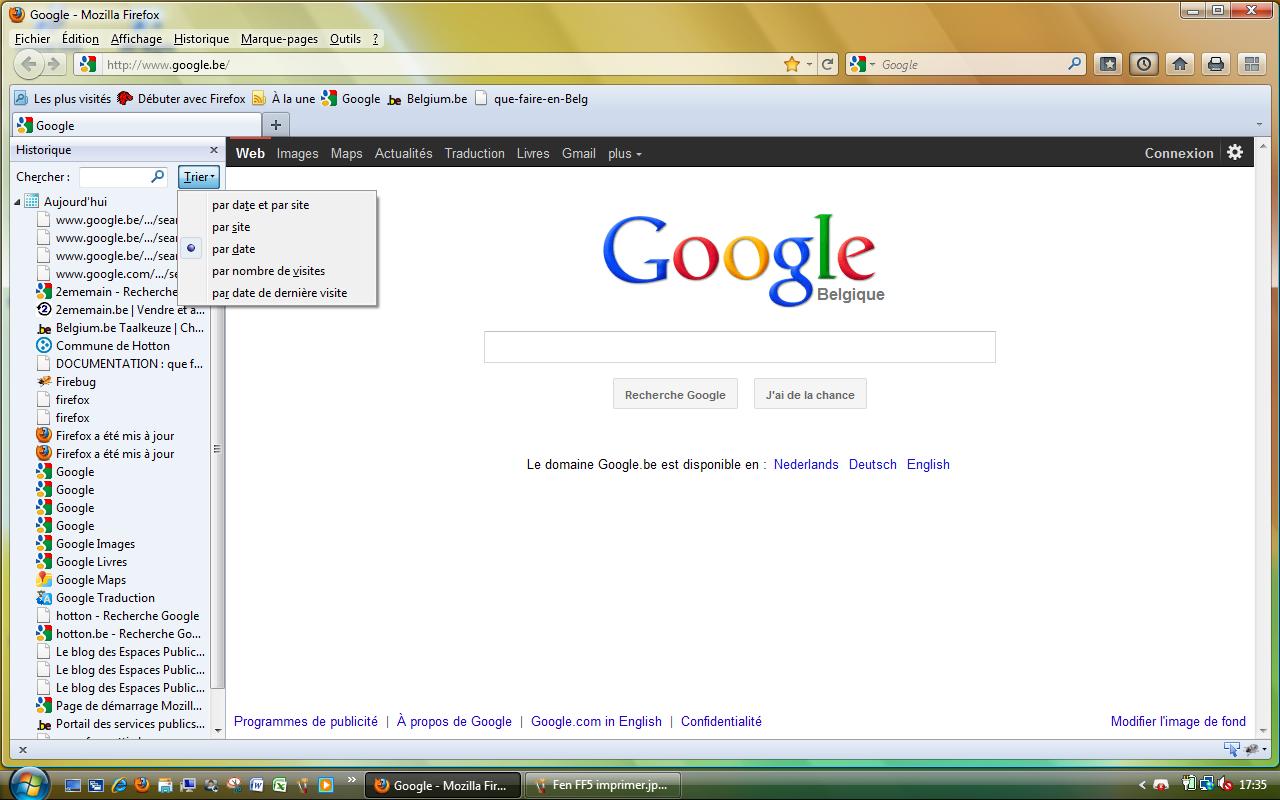Viewport: 1280px width, 800px height.
Task: Click the history sidebar vertical scrollbar
Action: (218, 450)
